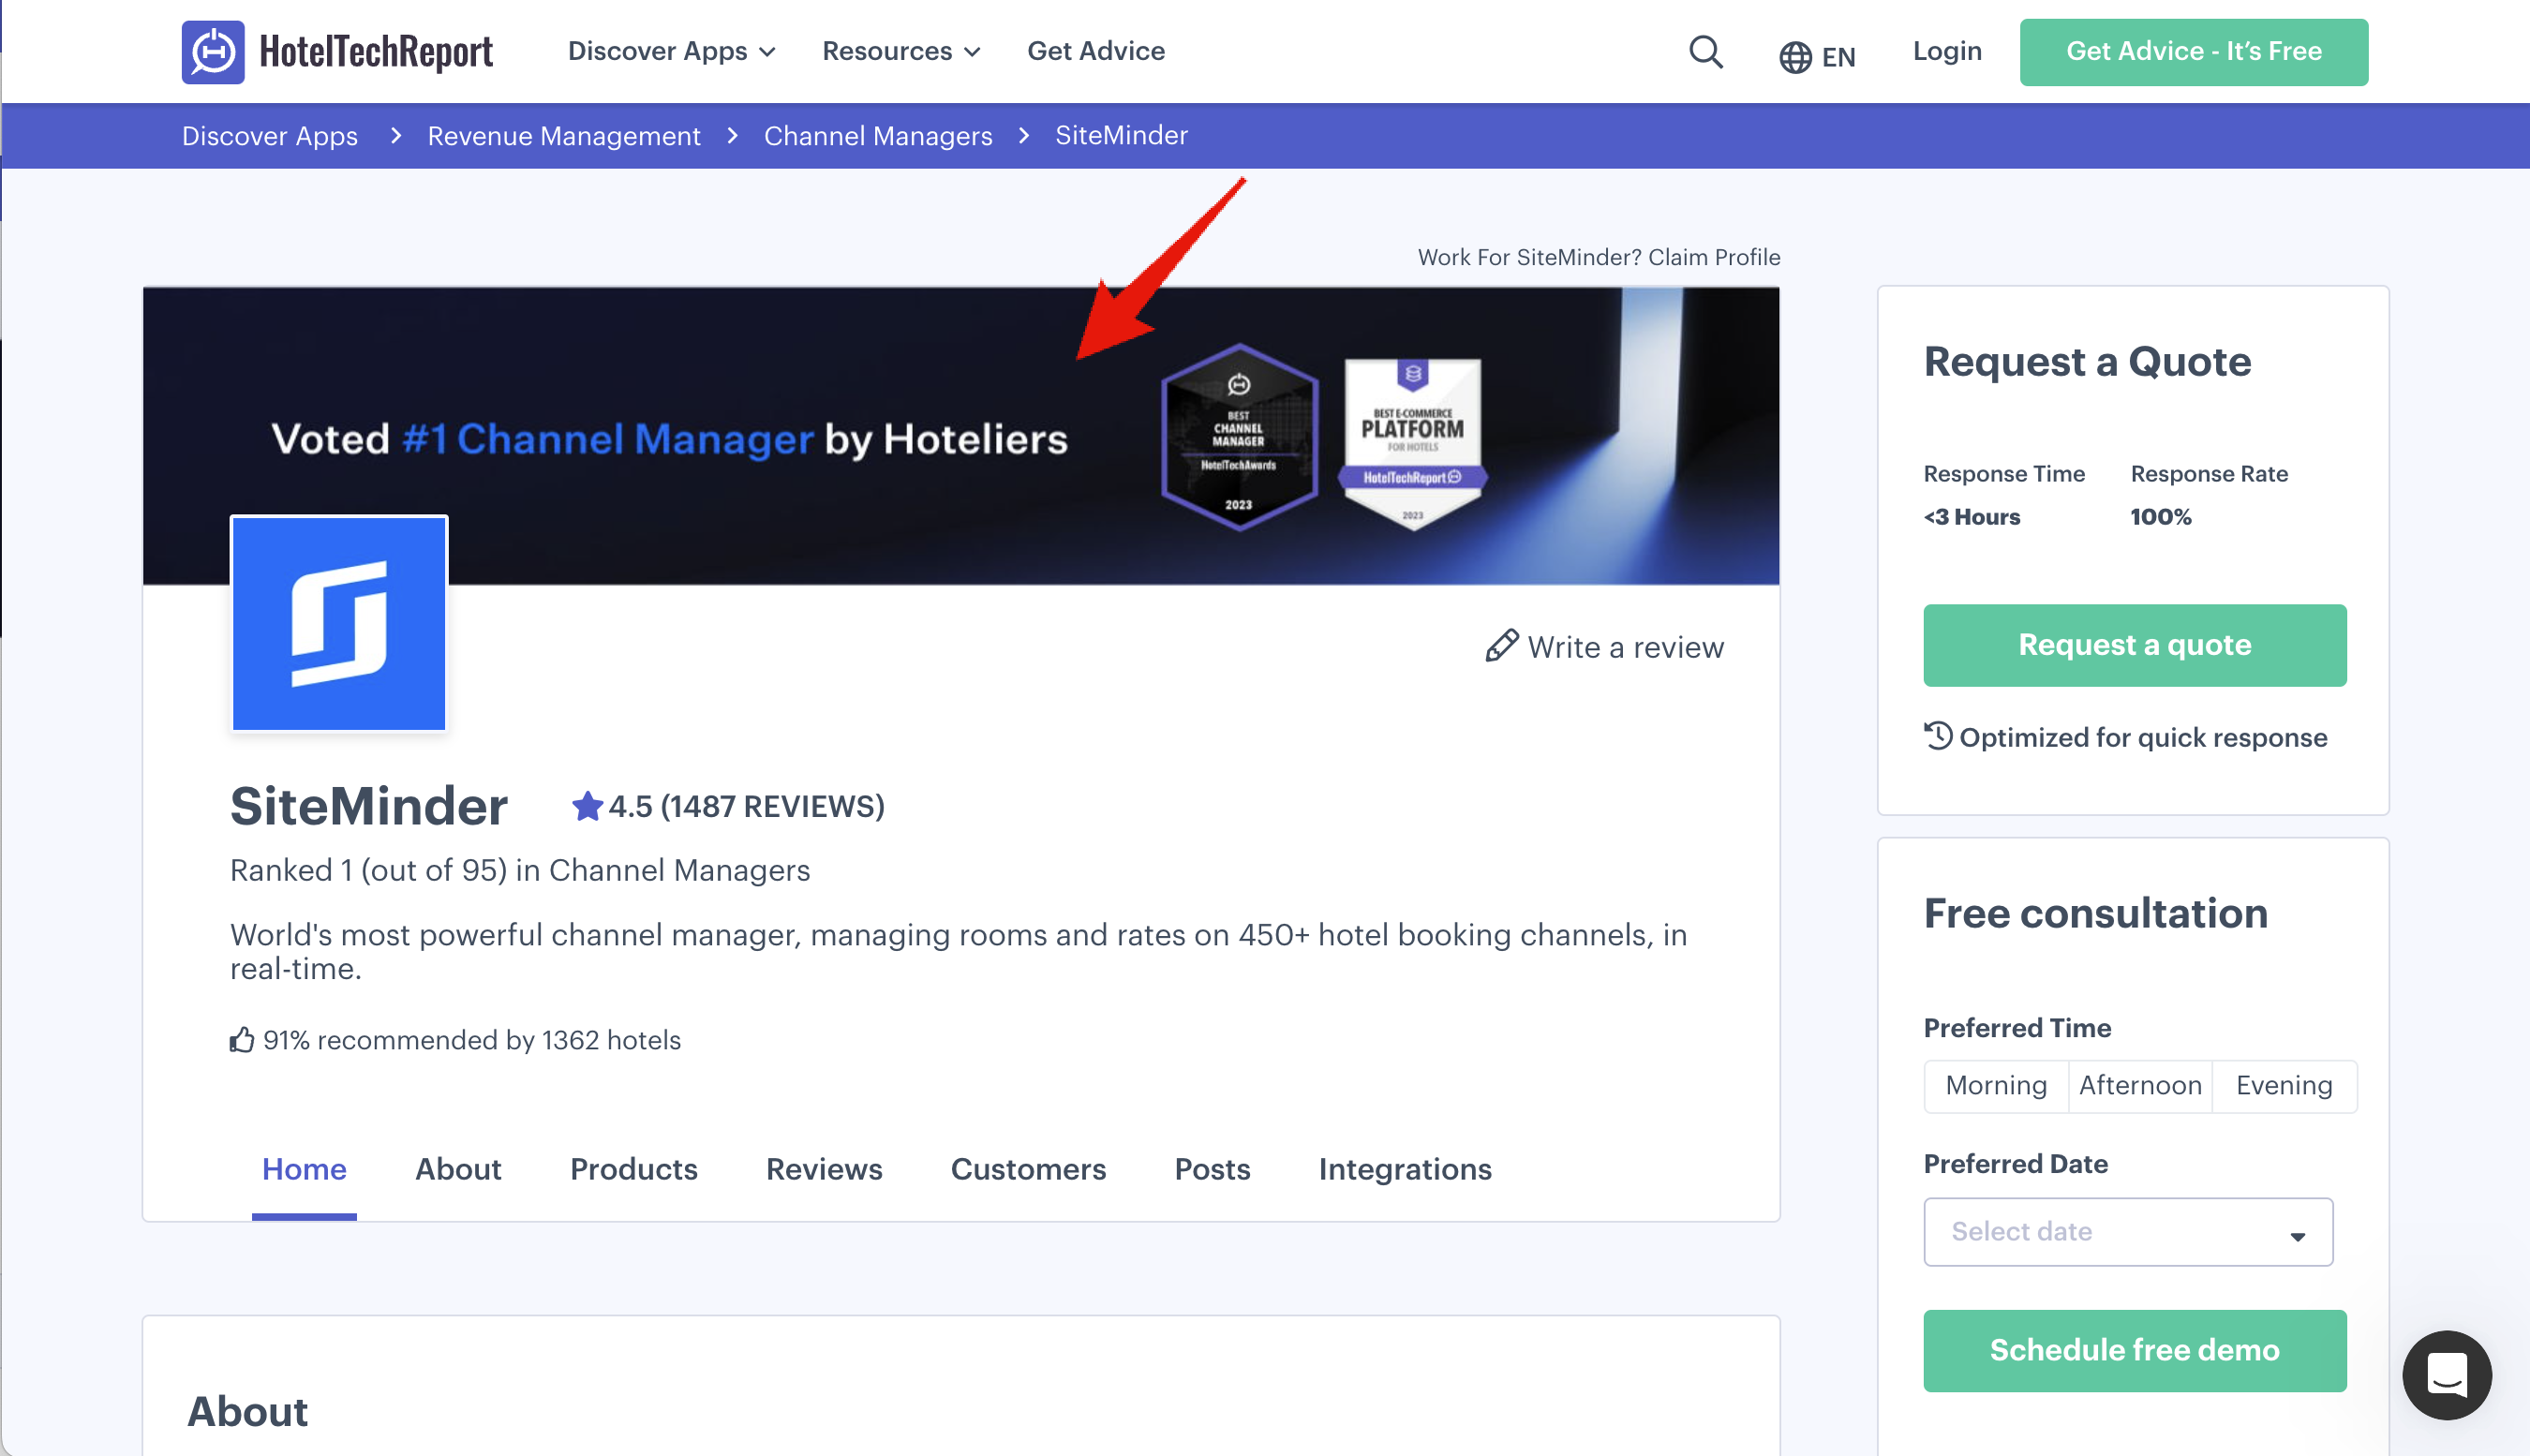Click the Best Channel Manager 2023 badge
The image size is (2530, 1456).
coord(1239,437)
